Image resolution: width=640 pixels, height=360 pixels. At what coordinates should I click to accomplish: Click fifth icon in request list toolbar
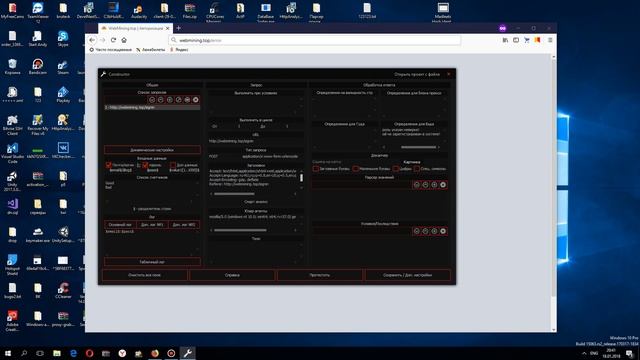coord(187,100)
